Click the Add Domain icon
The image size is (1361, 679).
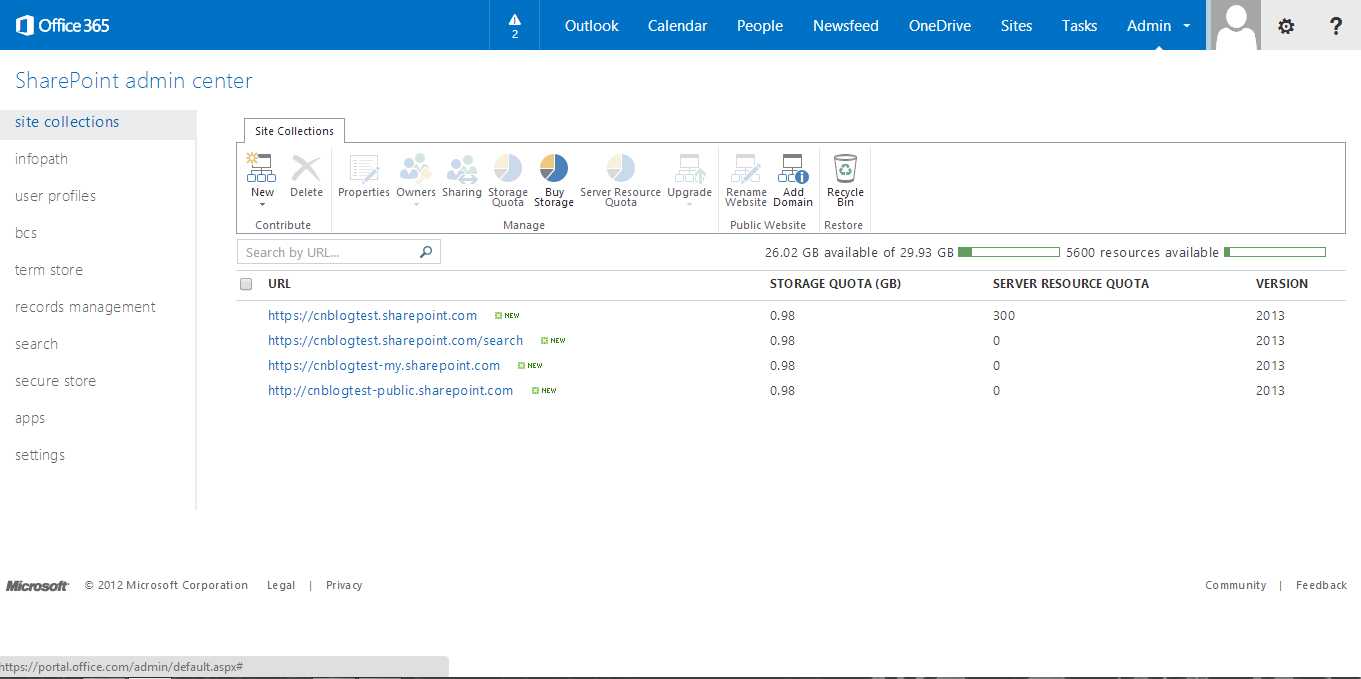coord(793,168)
